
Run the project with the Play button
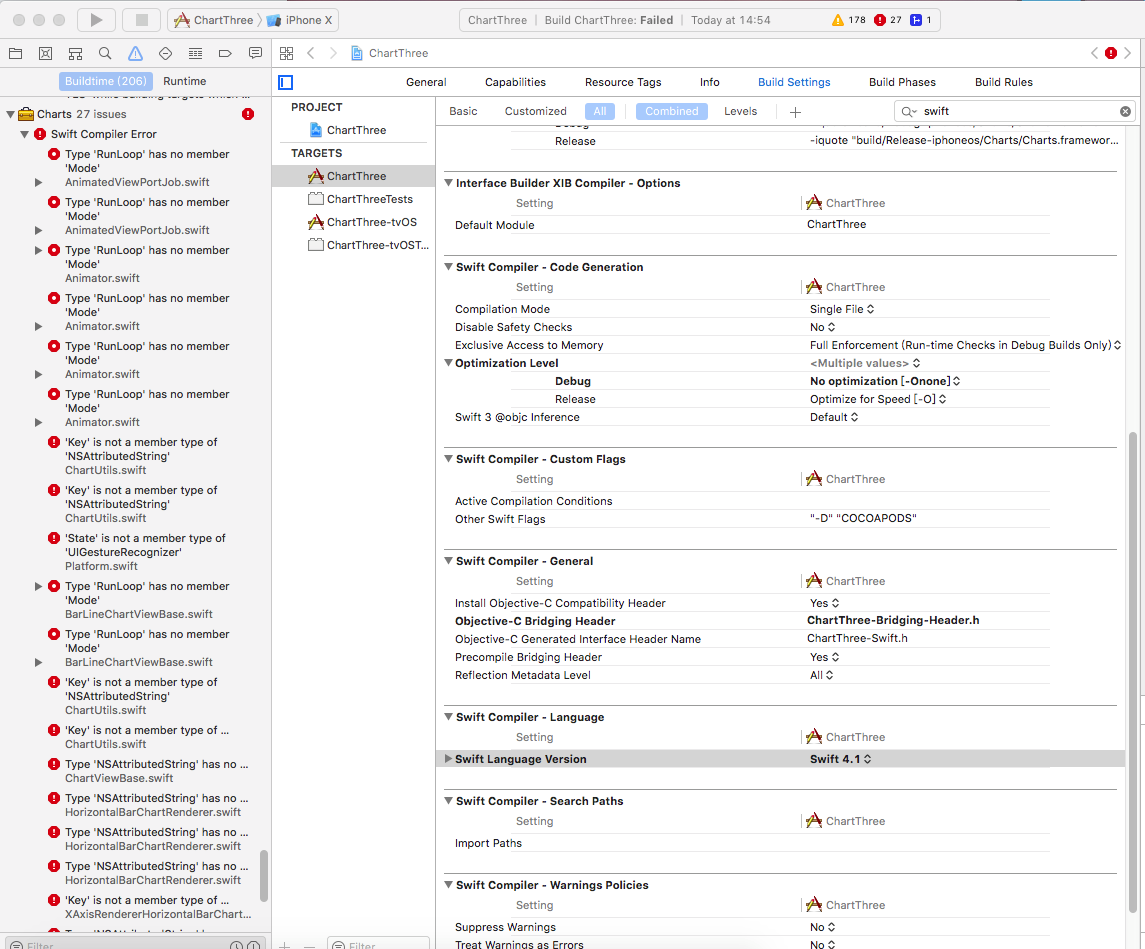pyautogui.click(x=95, y=18)
